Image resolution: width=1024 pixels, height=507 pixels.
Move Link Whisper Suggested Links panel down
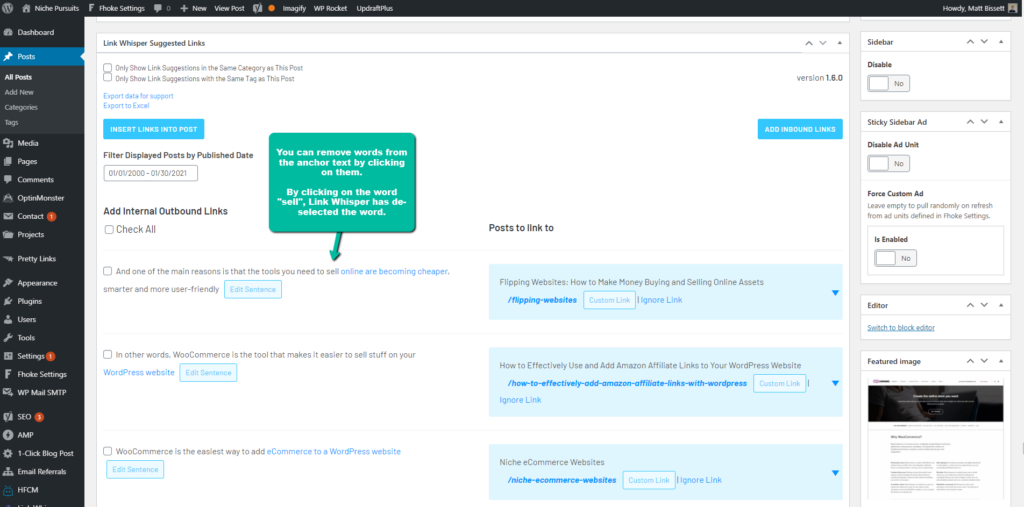(823, 42)
